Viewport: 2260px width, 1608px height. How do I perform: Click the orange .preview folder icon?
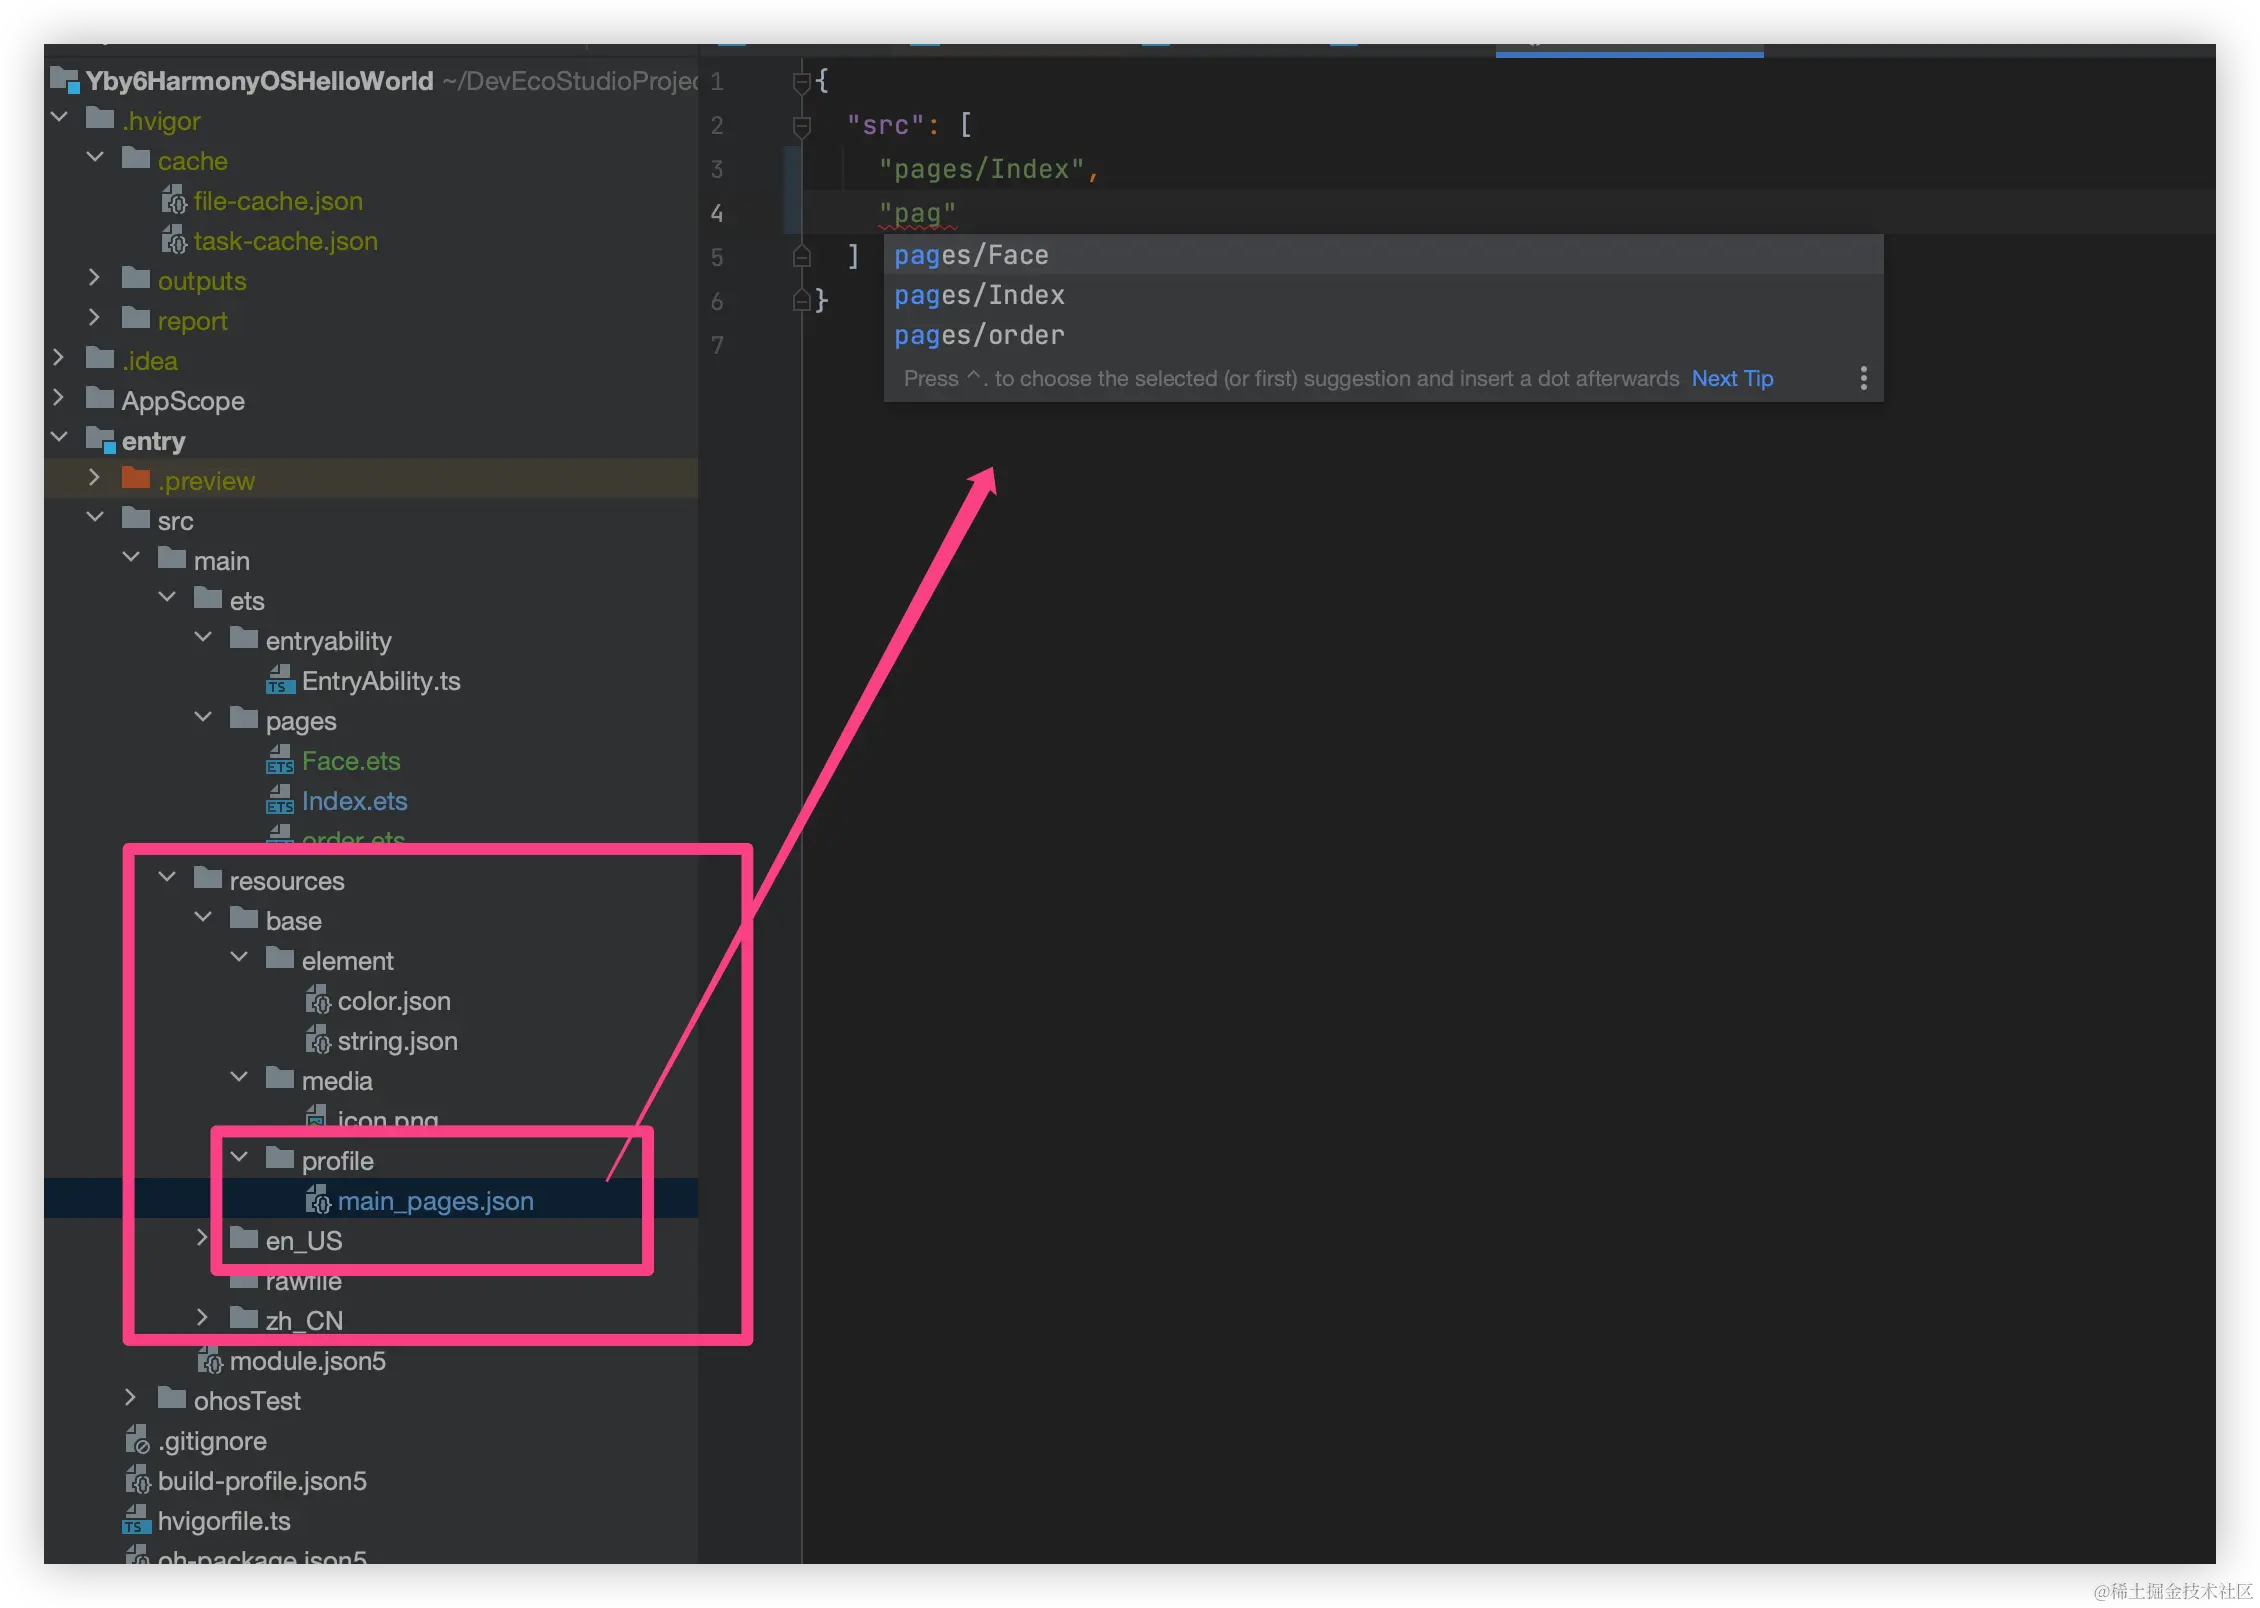point(136,479)
